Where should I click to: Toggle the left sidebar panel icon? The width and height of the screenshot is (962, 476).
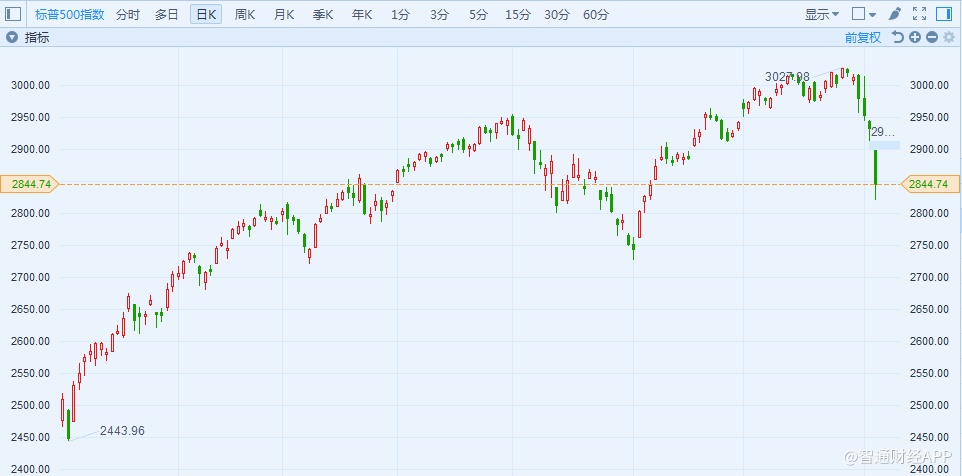pyautogui.click(x=12, y=14)
